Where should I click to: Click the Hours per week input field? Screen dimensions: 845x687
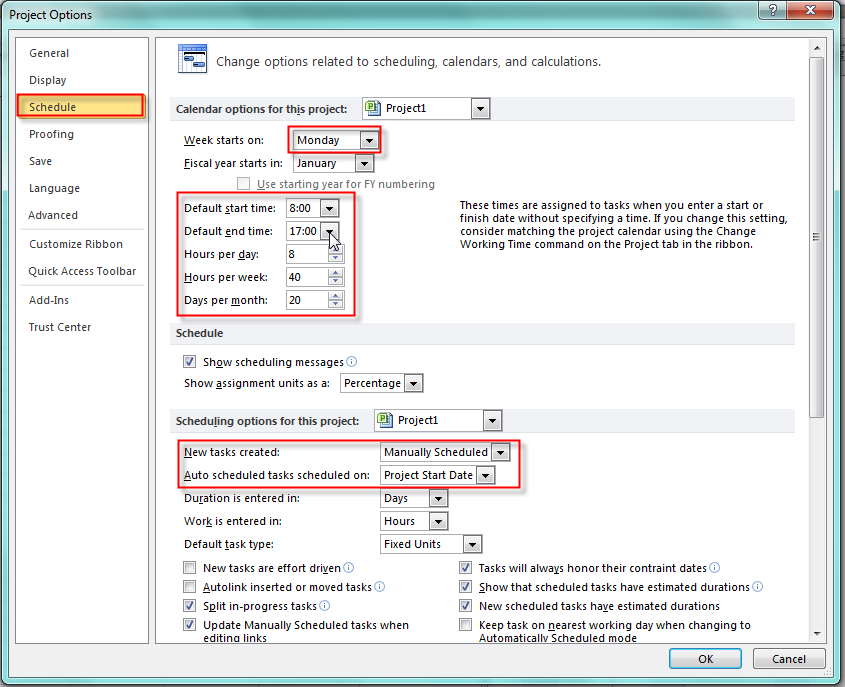[x=307, y=277]
